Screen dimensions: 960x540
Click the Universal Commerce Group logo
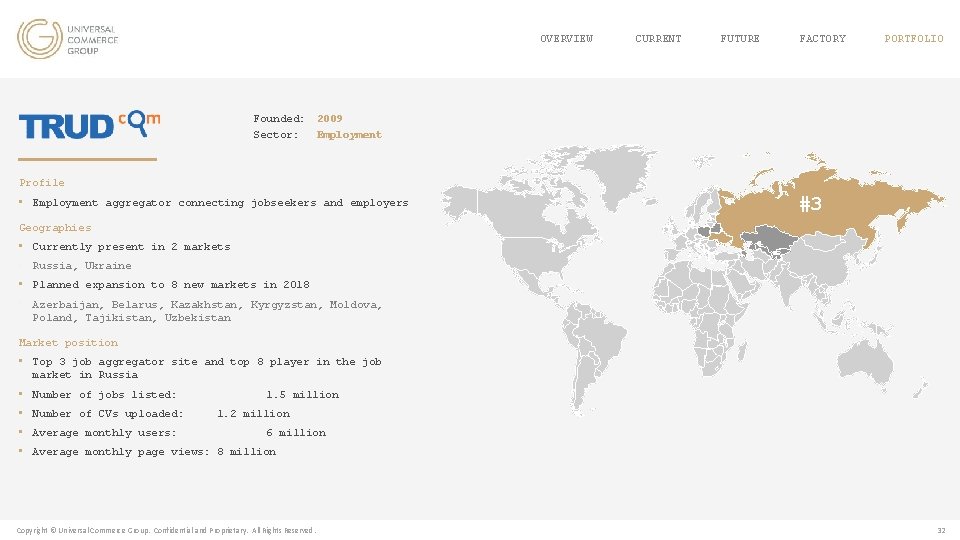click(67, 39)
